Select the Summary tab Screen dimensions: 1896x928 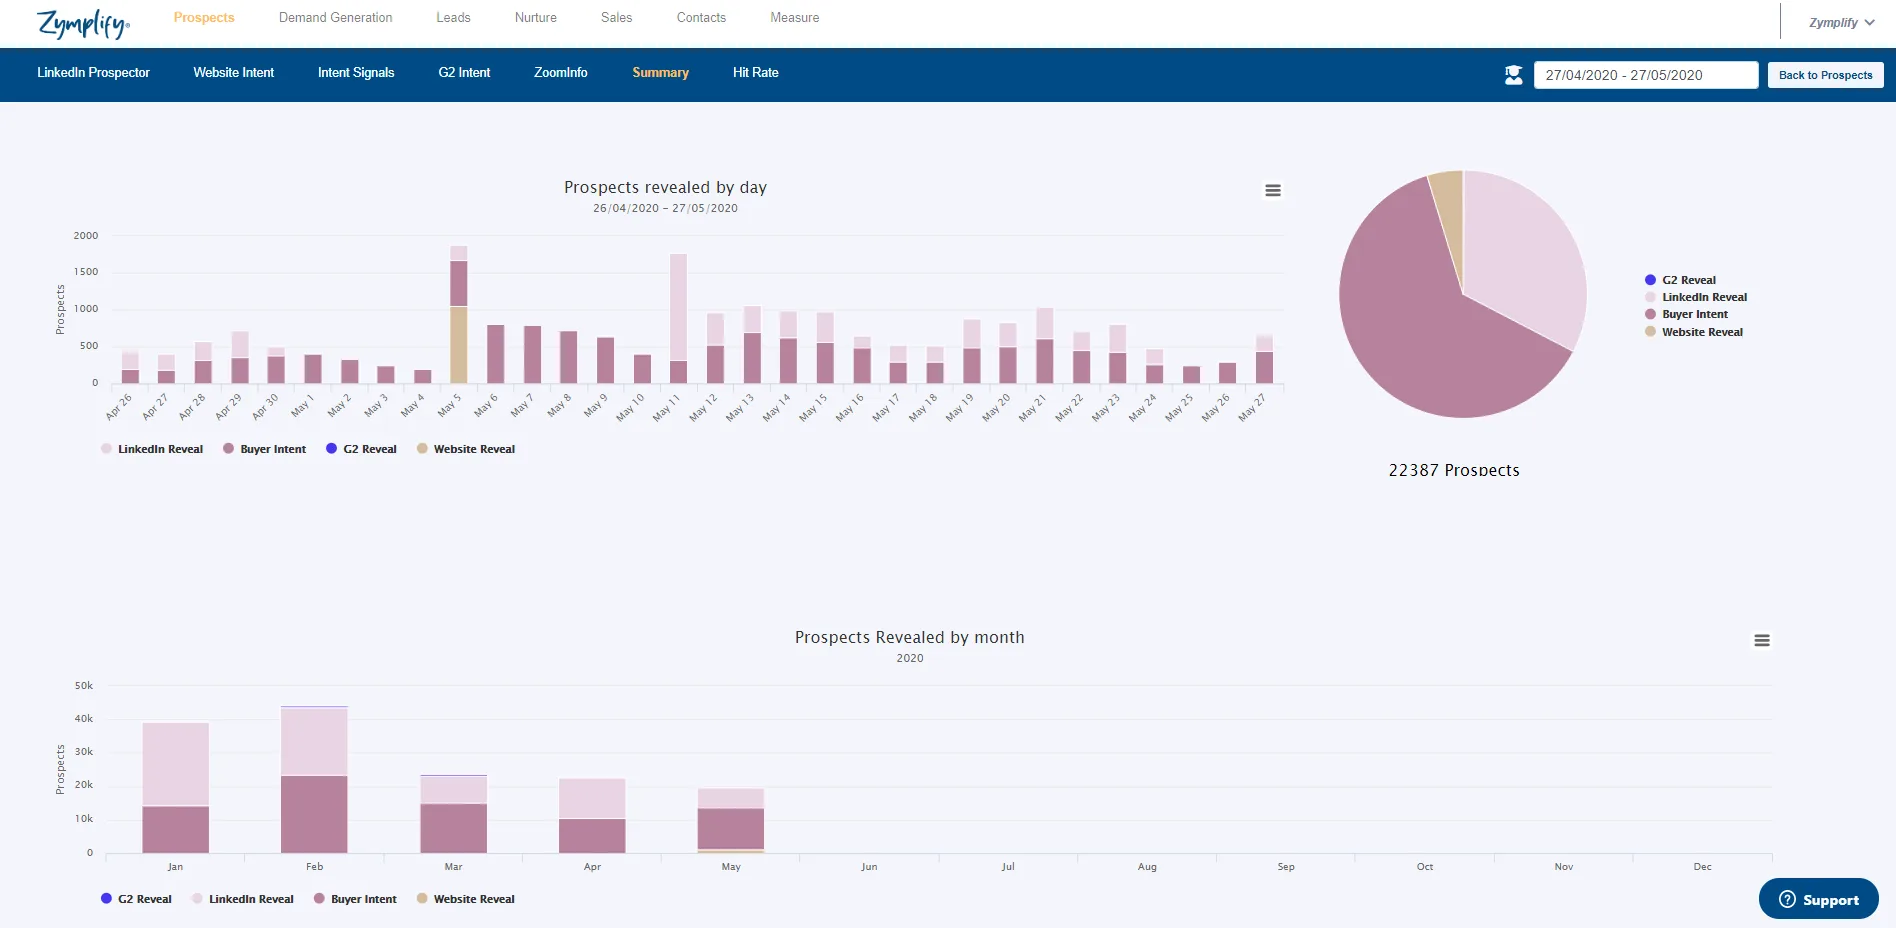pyautogui.click(x=660, y=73)
